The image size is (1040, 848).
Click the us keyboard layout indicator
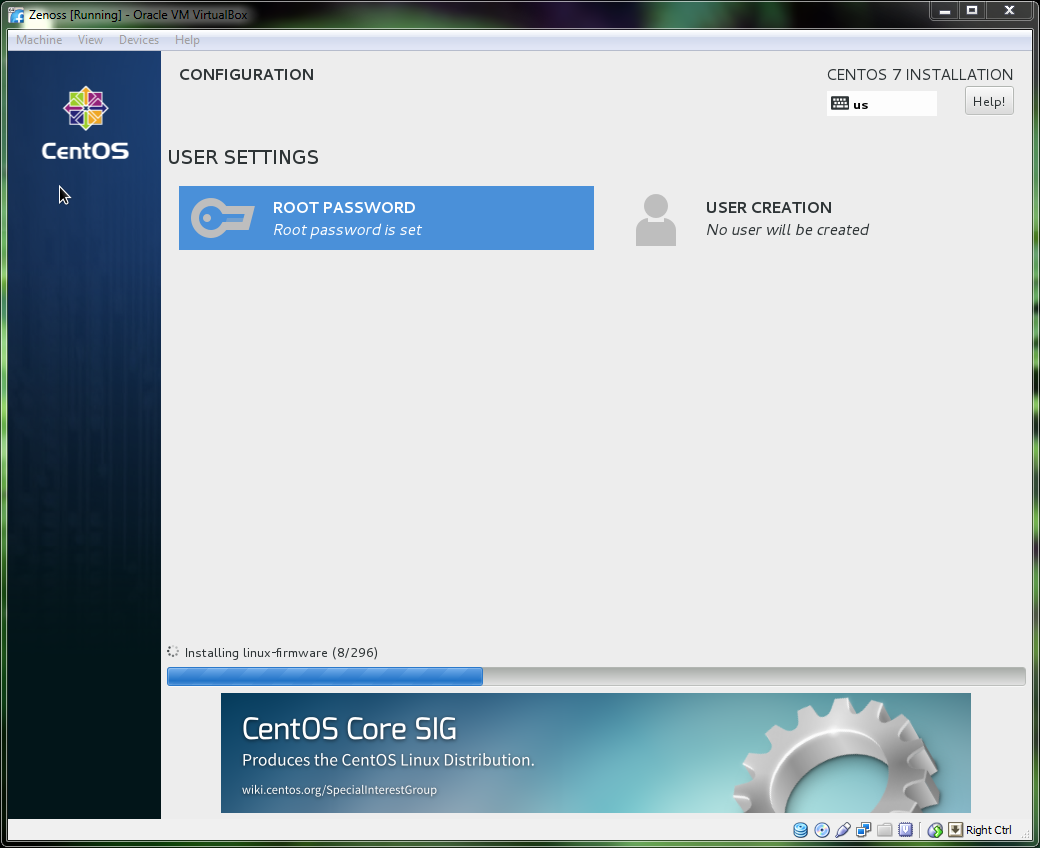click(x=881, y=104)
